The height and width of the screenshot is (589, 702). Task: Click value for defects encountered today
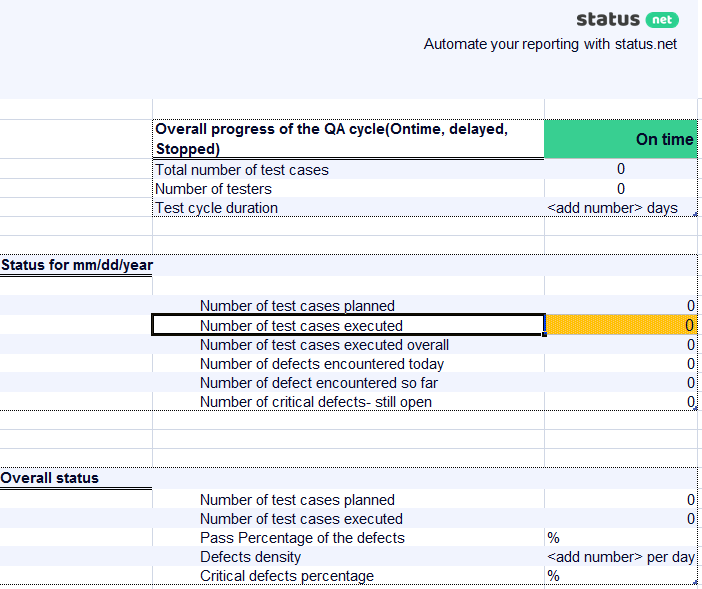tap(621, 363)
